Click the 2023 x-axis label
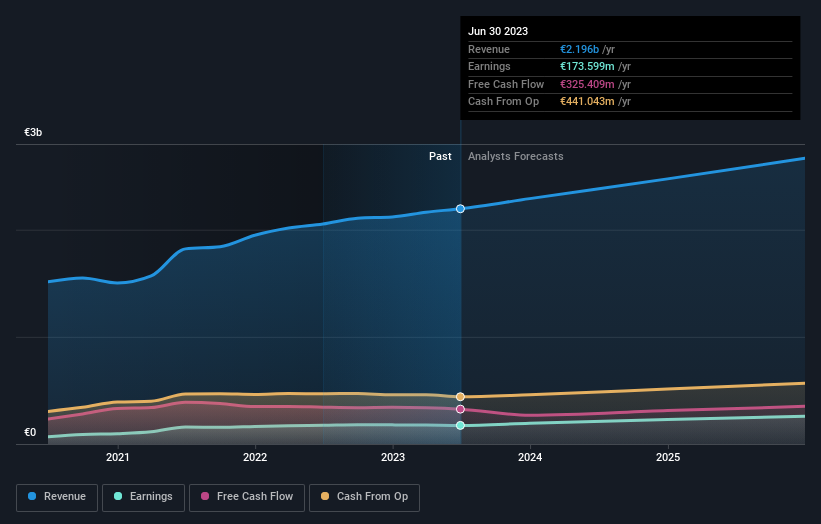 coord(393,458)
